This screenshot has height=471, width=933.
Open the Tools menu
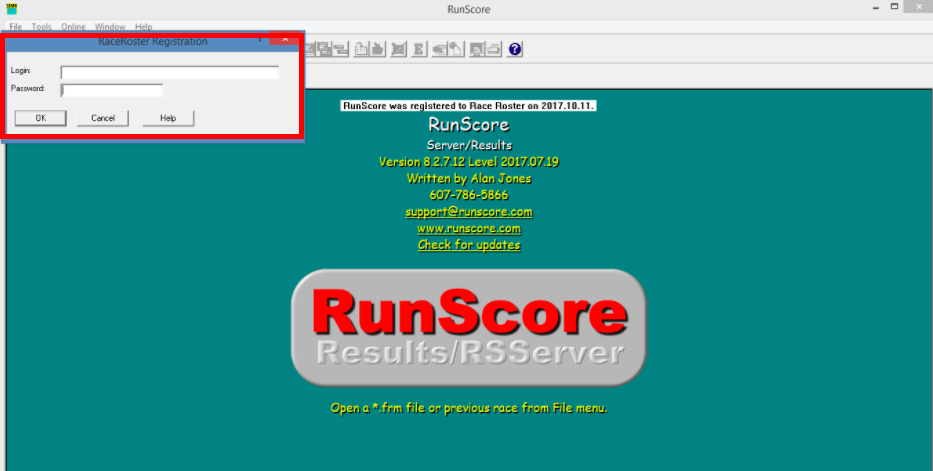tap(41, 26)
